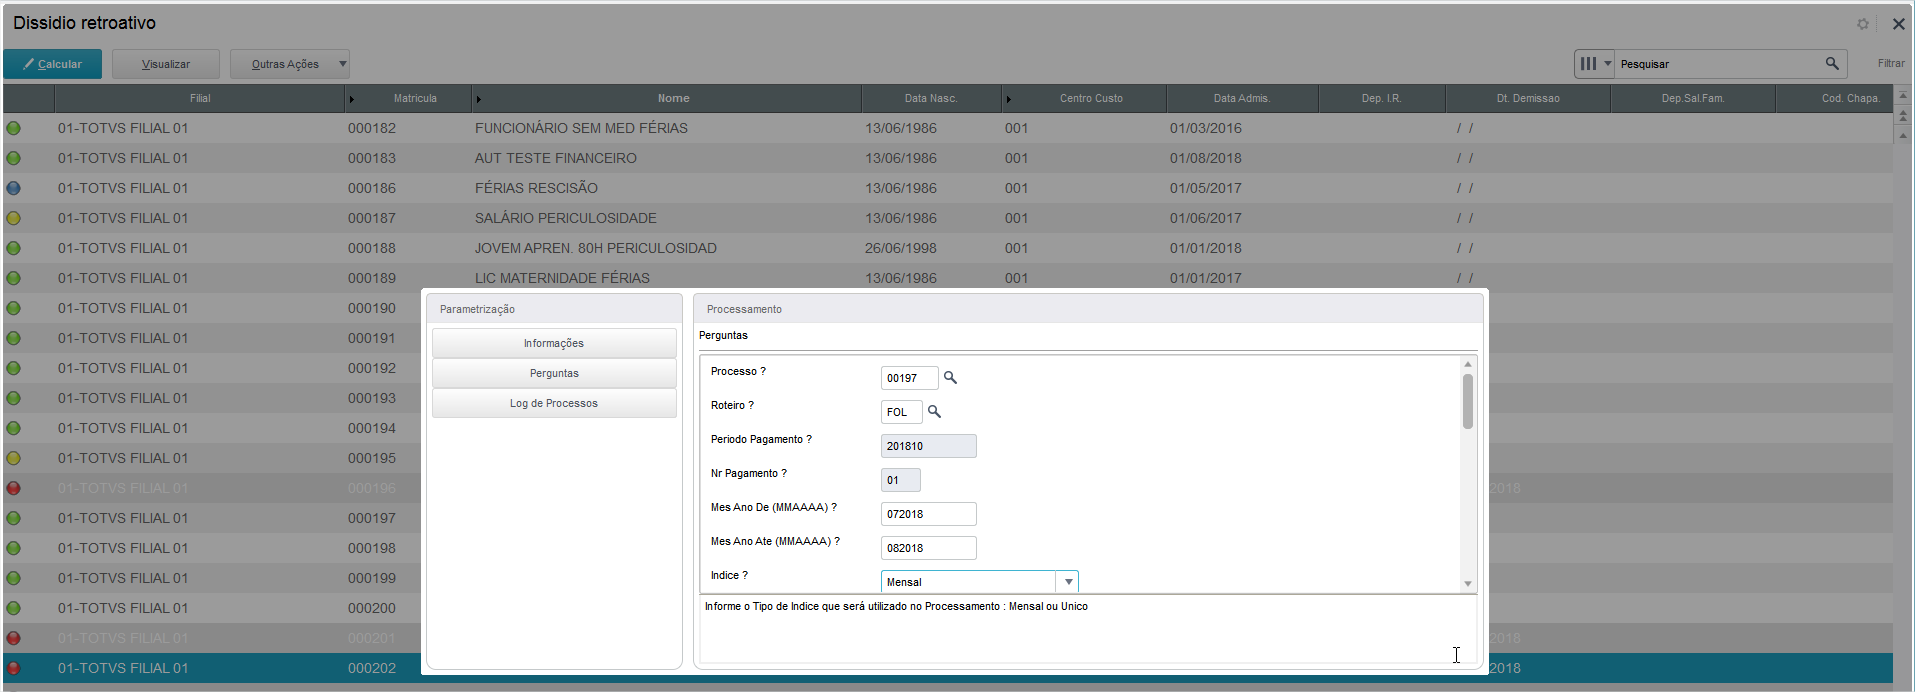
Task: Click the Data Admis. column header
Action: 1242,98
